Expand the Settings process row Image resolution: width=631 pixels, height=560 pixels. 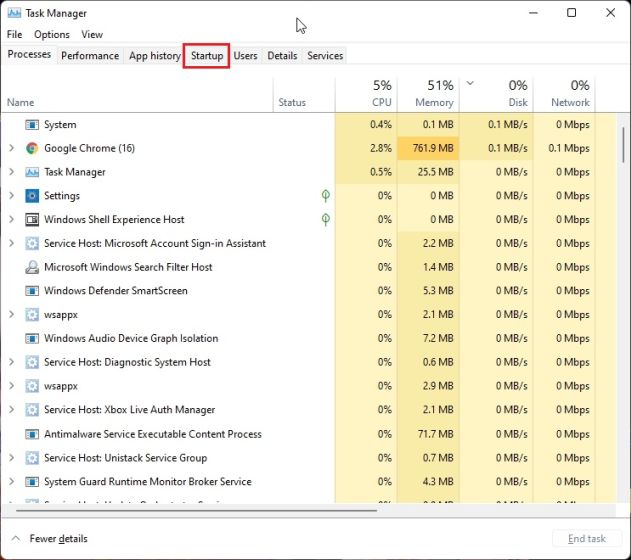point(12,196)
